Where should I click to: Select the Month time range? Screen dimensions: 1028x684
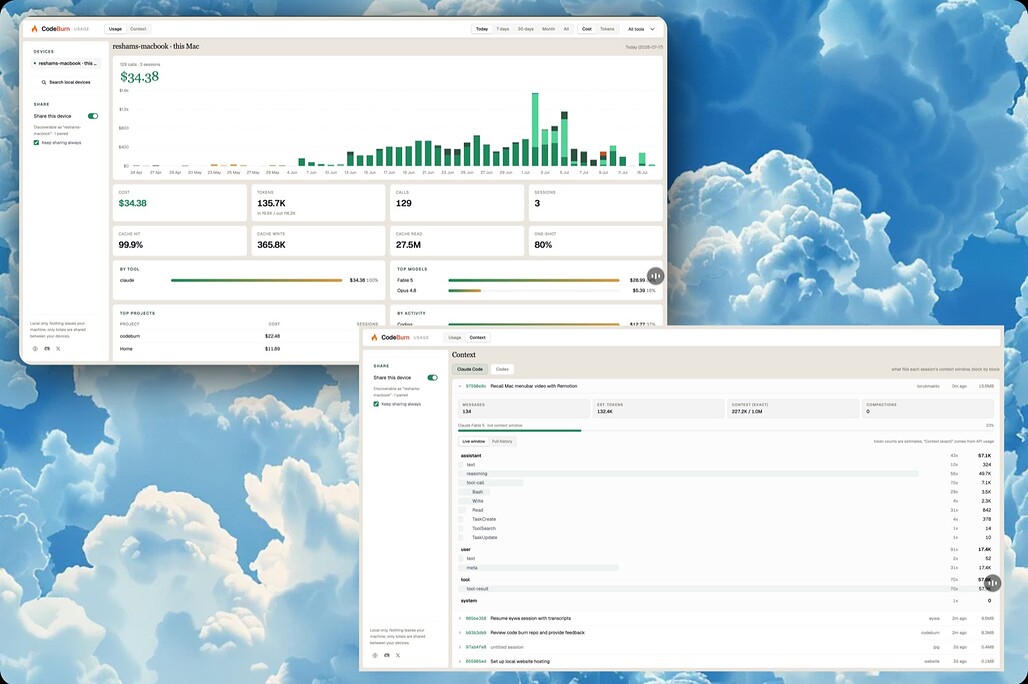(549, 29)
